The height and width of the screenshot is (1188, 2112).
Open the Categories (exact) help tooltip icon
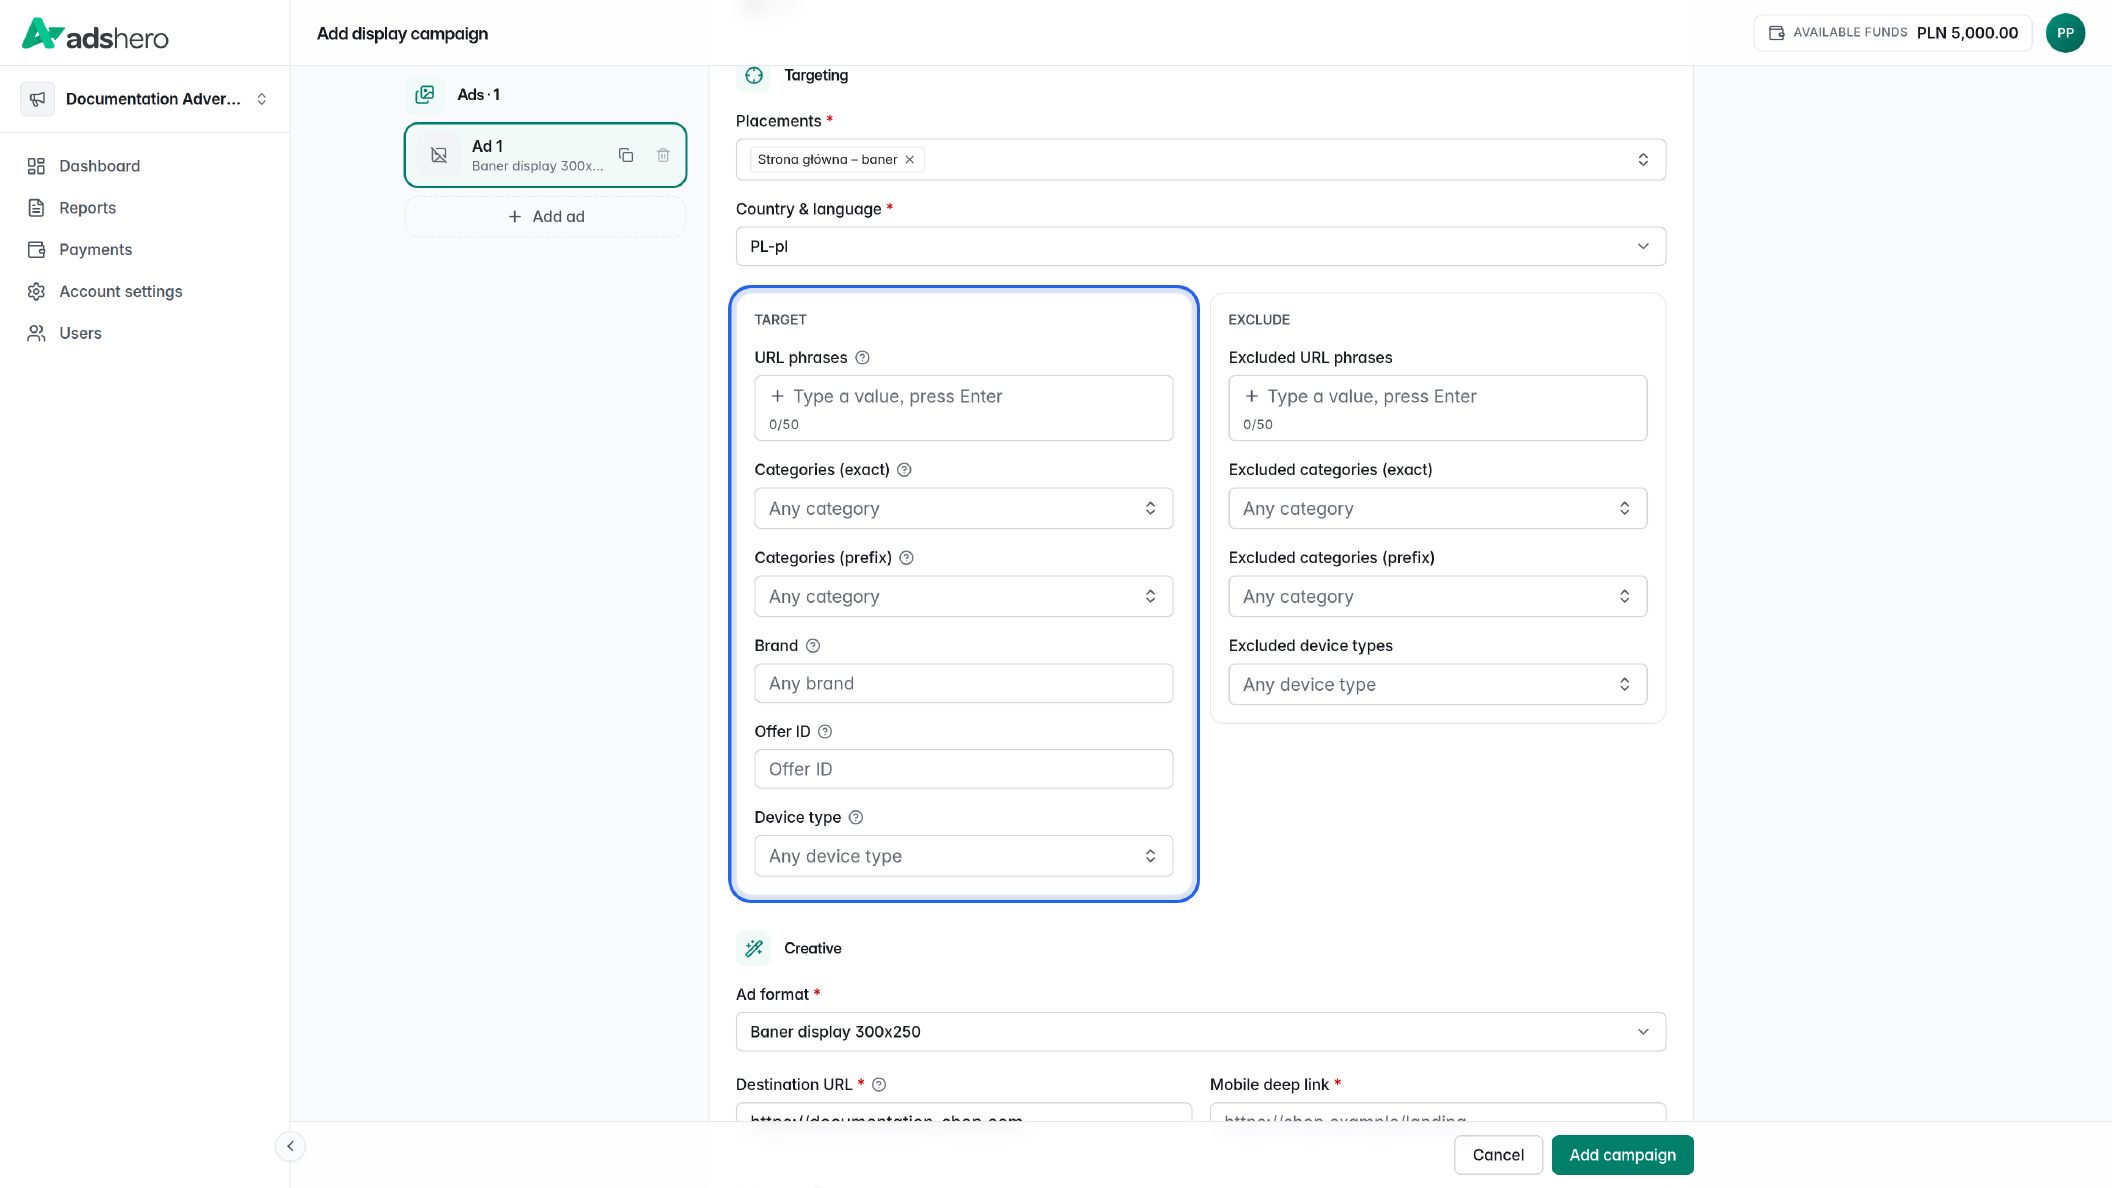(904, 470)
